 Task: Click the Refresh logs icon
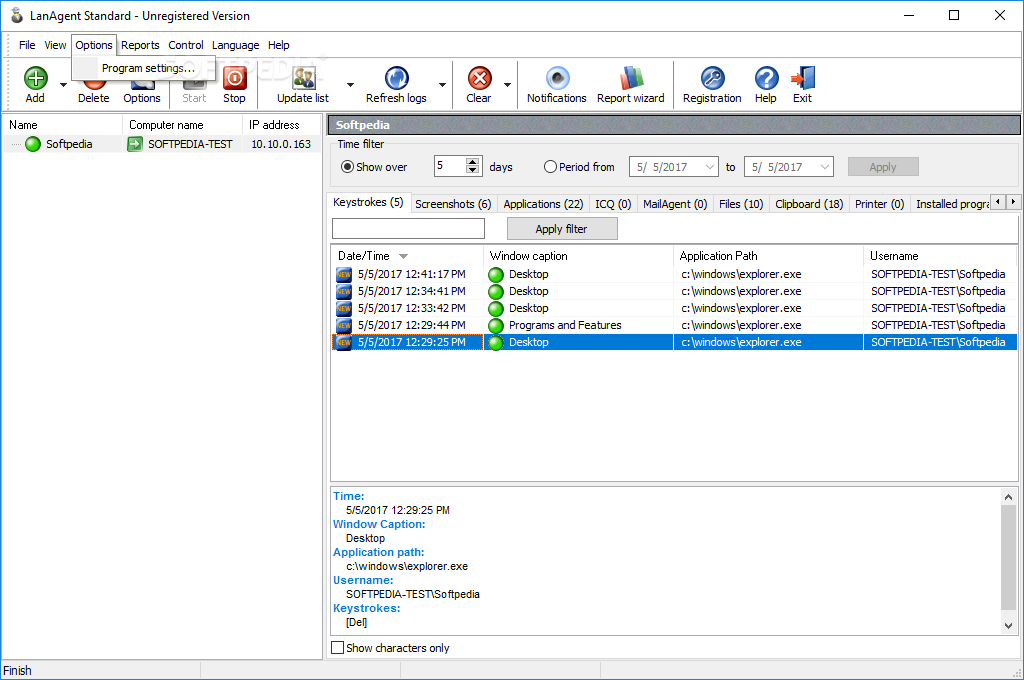(x=396, y=80)
